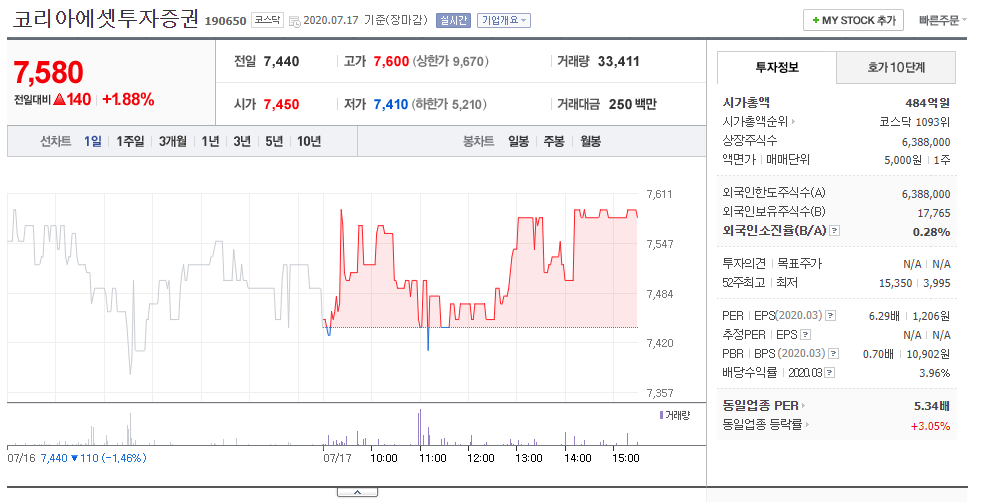Click the current price 7,580
981x502 pixels.
[x=49, y=73]
